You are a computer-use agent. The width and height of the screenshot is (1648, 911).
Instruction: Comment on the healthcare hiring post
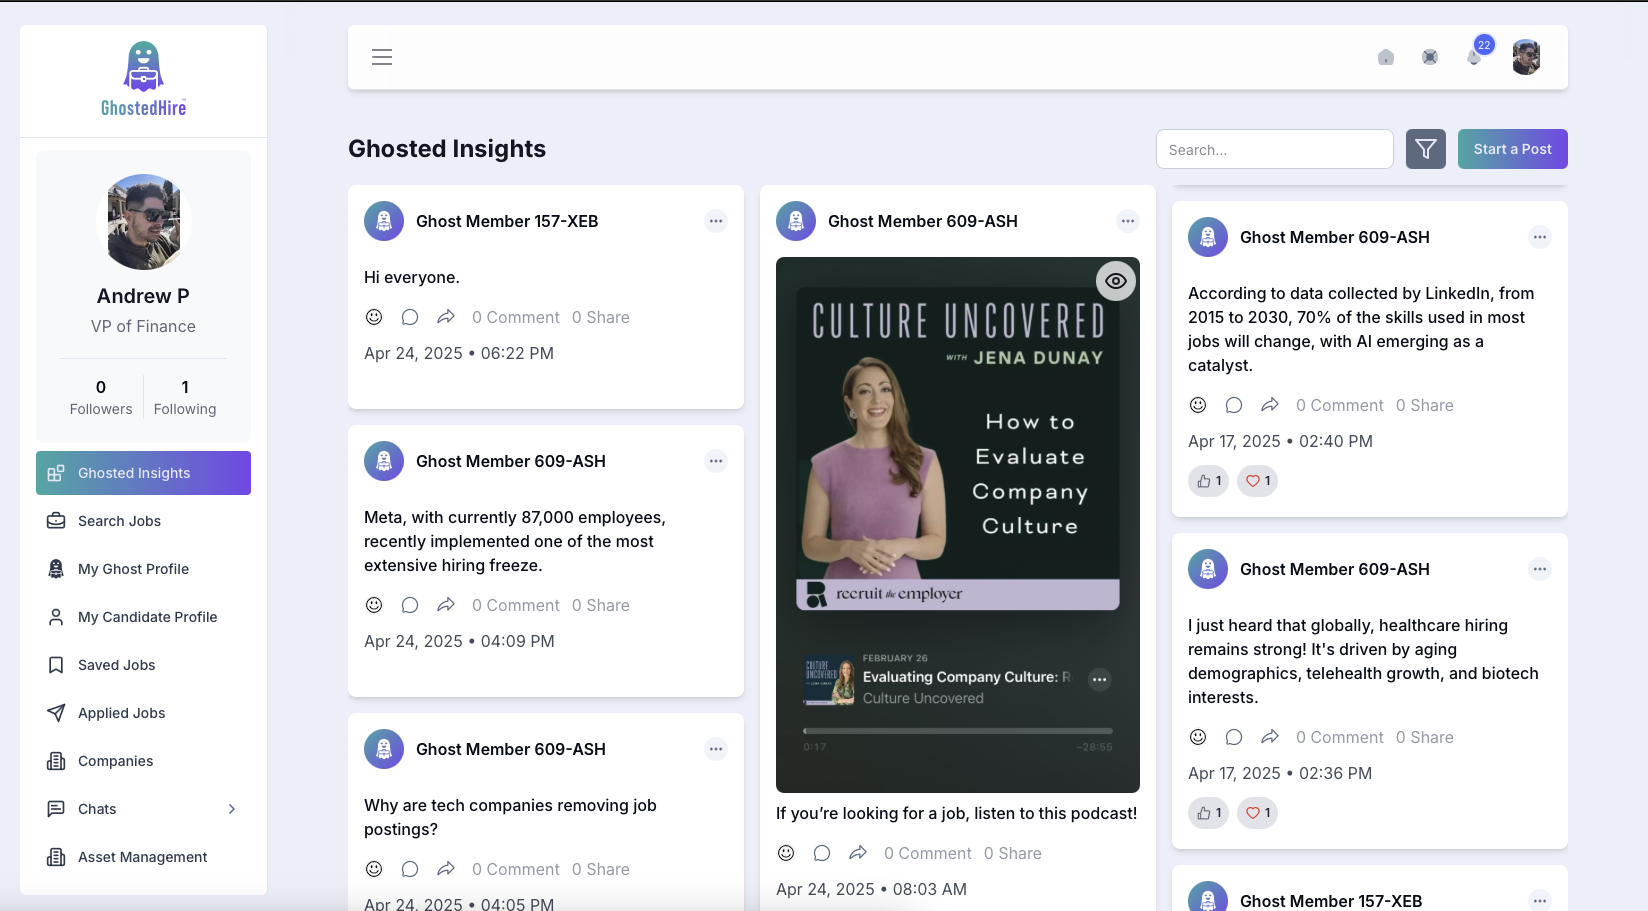1234,737
